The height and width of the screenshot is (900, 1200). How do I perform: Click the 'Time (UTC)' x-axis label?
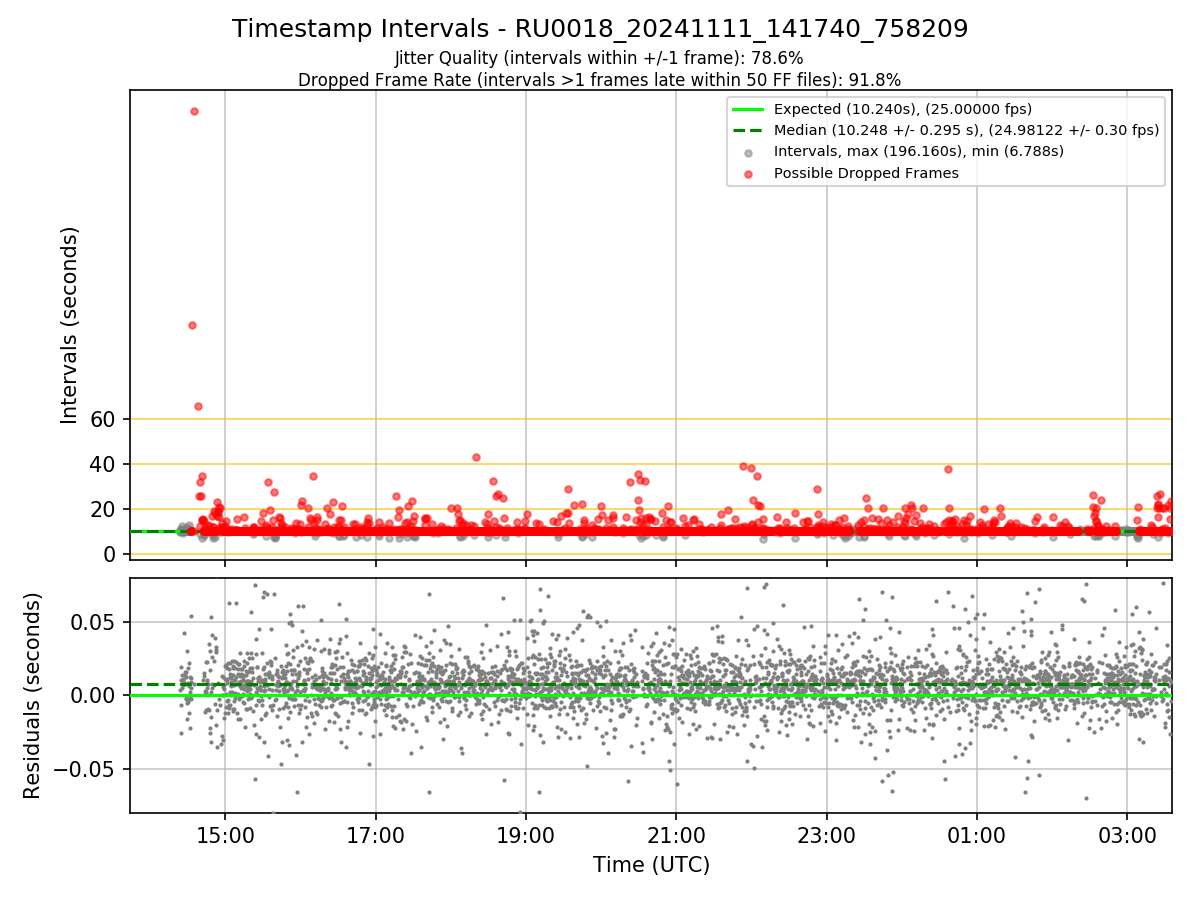point(651,865)
